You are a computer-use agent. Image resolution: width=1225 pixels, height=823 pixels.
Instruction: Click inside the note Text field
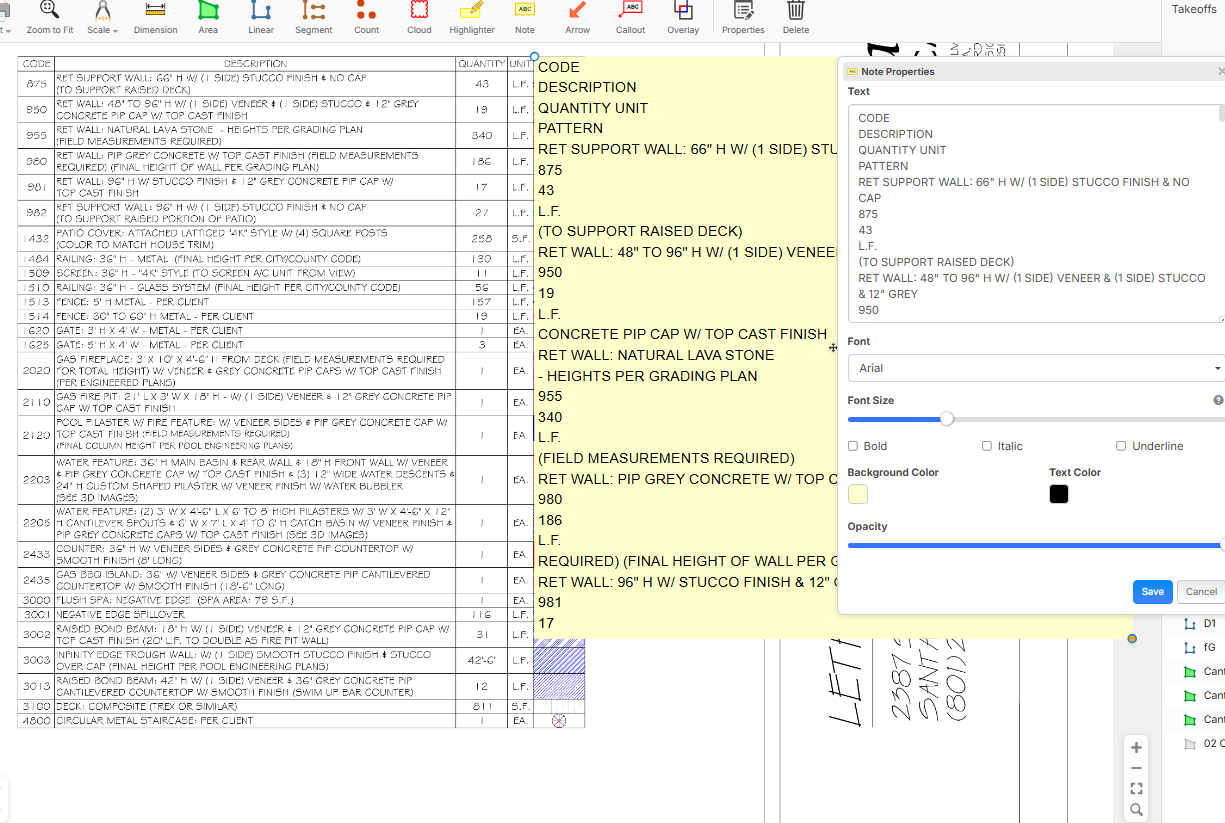click(x=1030, y=213)
